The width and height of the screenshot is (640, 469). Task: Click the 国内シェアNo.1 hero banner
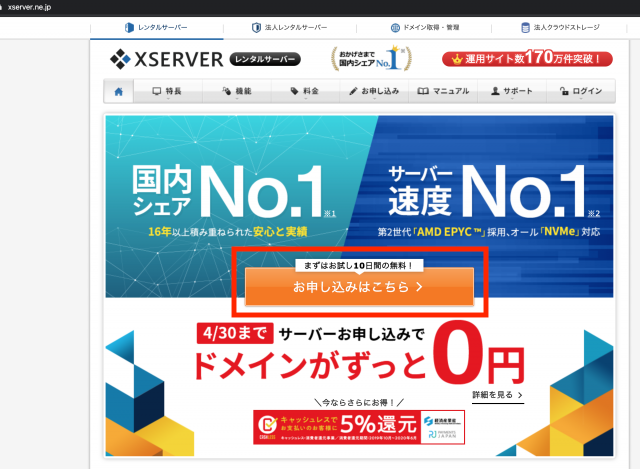[x=235, y=198]
